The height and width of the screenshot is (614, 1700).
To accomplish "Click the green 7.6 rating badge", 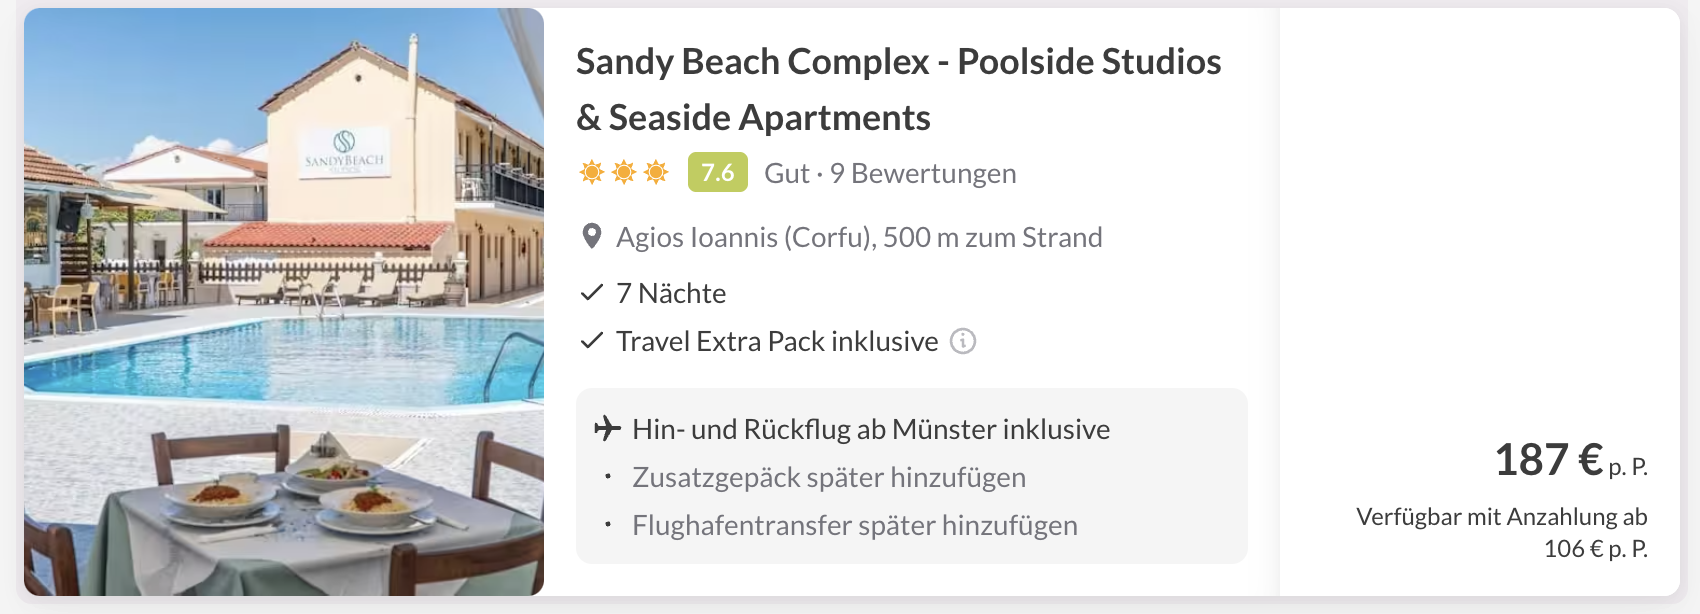I will click(718, 172).
